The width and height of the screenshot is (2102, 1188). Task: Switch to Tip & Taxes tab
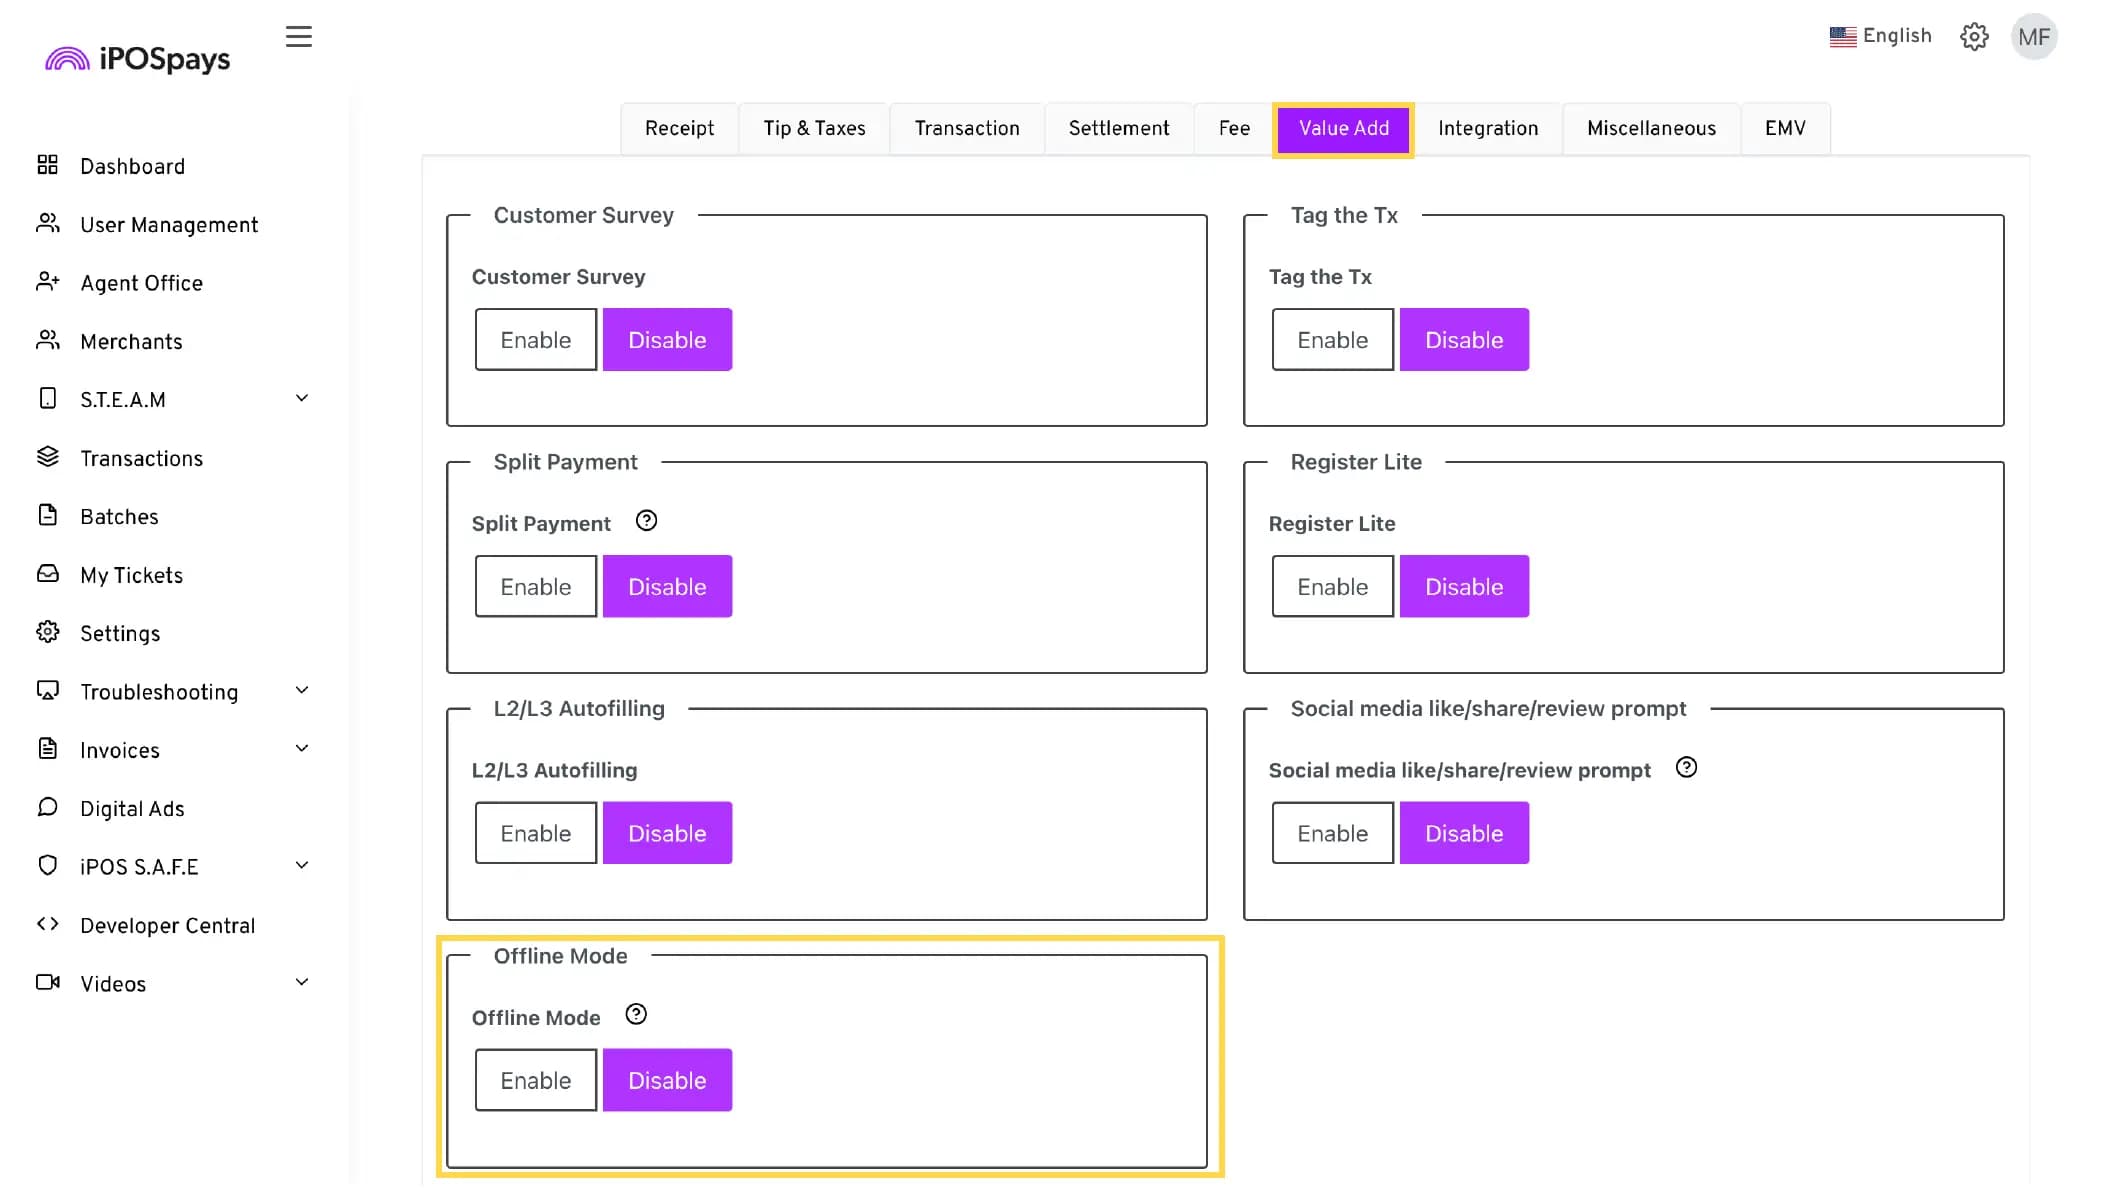pyautogui.click(x=814, y=128)
